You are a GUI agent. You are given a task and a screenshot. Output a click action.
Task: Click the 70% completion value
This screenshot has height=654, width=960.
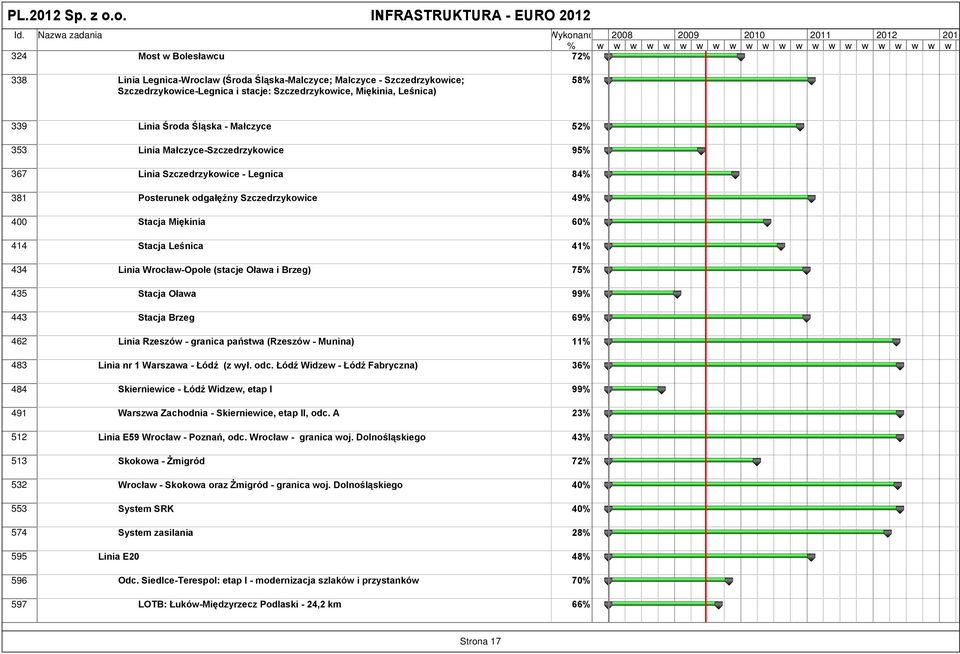click(x=581, y=581)
